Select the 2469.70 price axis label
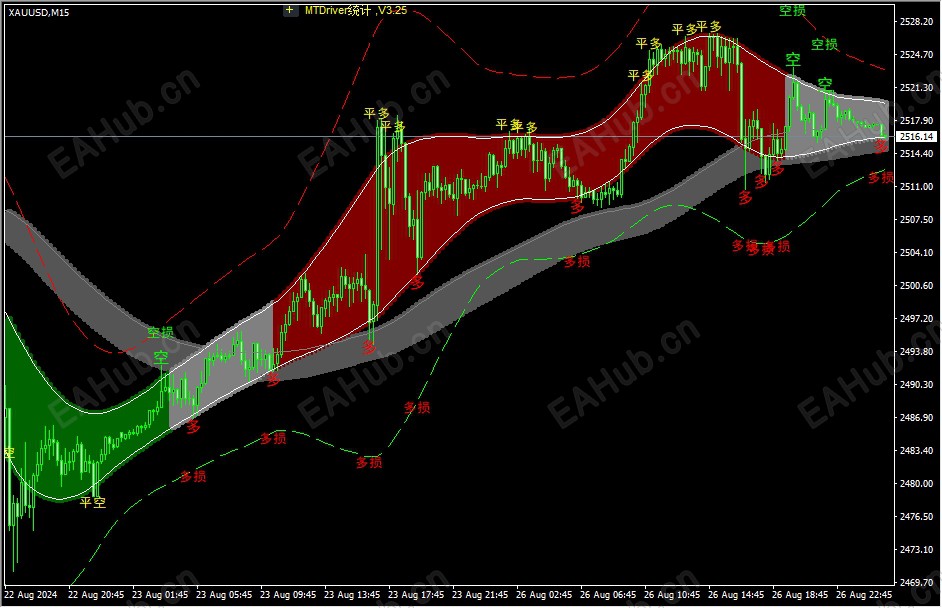The width and height of the screenshot is (942, 608). point(916,582)
